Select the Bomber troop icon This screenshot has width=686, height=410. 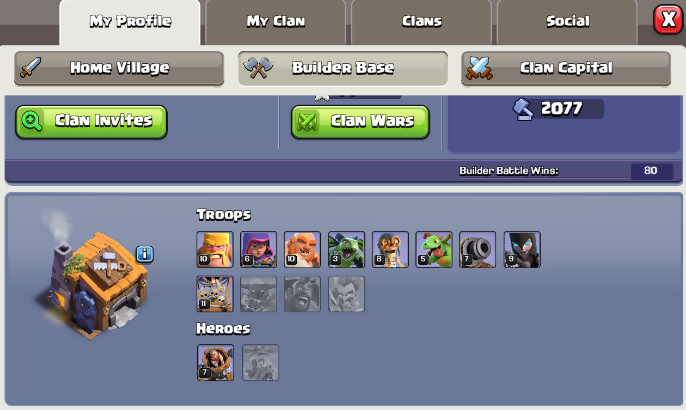click(390, 249)
